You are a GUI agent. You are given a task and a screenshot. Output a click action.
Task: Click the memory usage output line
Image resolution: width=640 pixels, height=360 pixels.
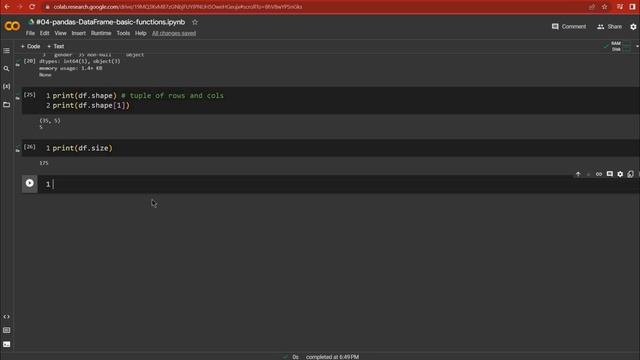(x=71, y=68)
